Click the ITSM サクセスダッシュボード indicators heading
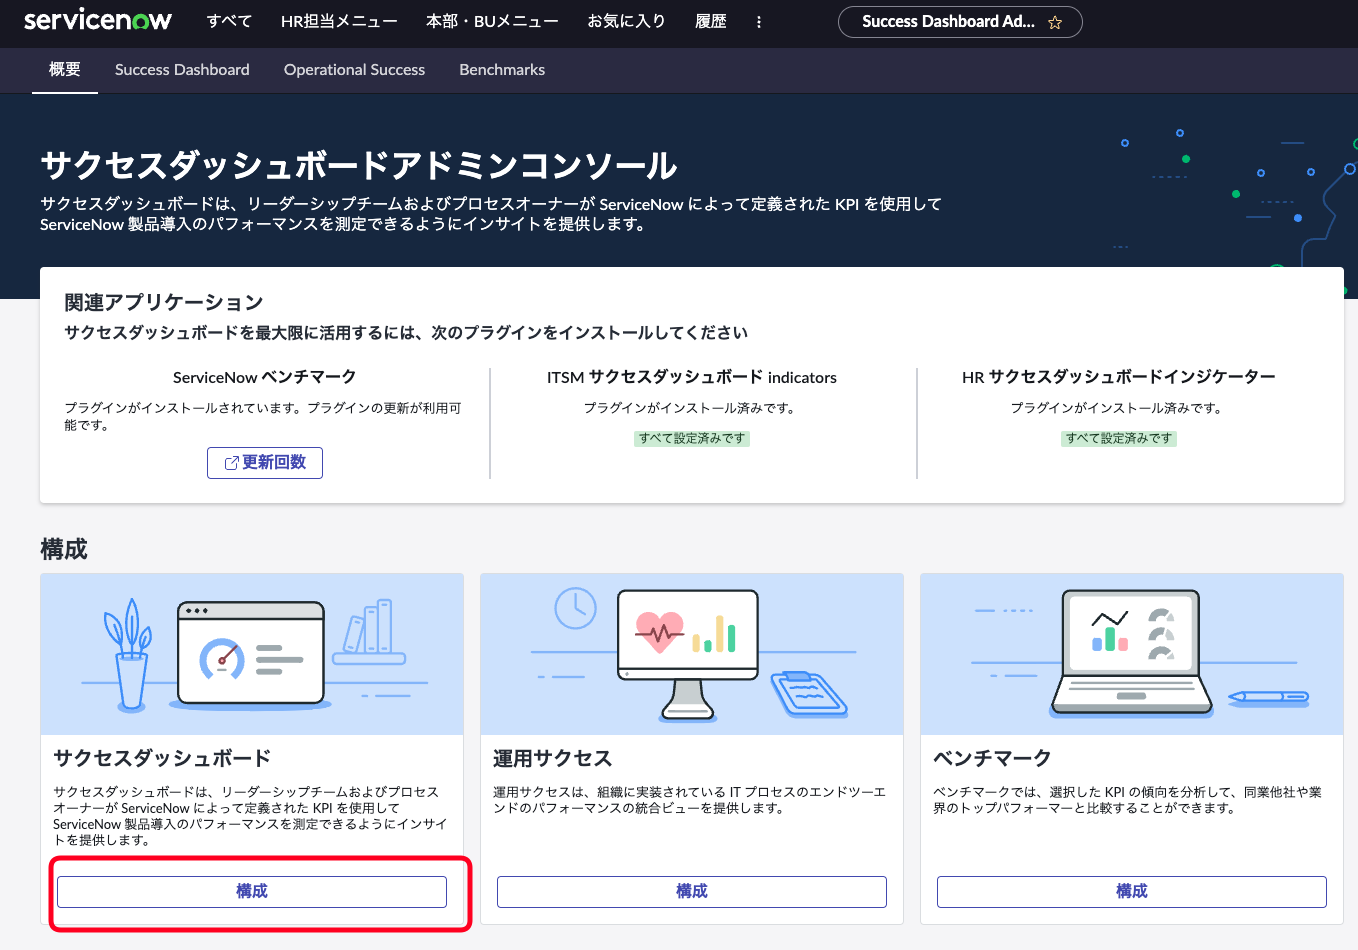 coord(692,377)
